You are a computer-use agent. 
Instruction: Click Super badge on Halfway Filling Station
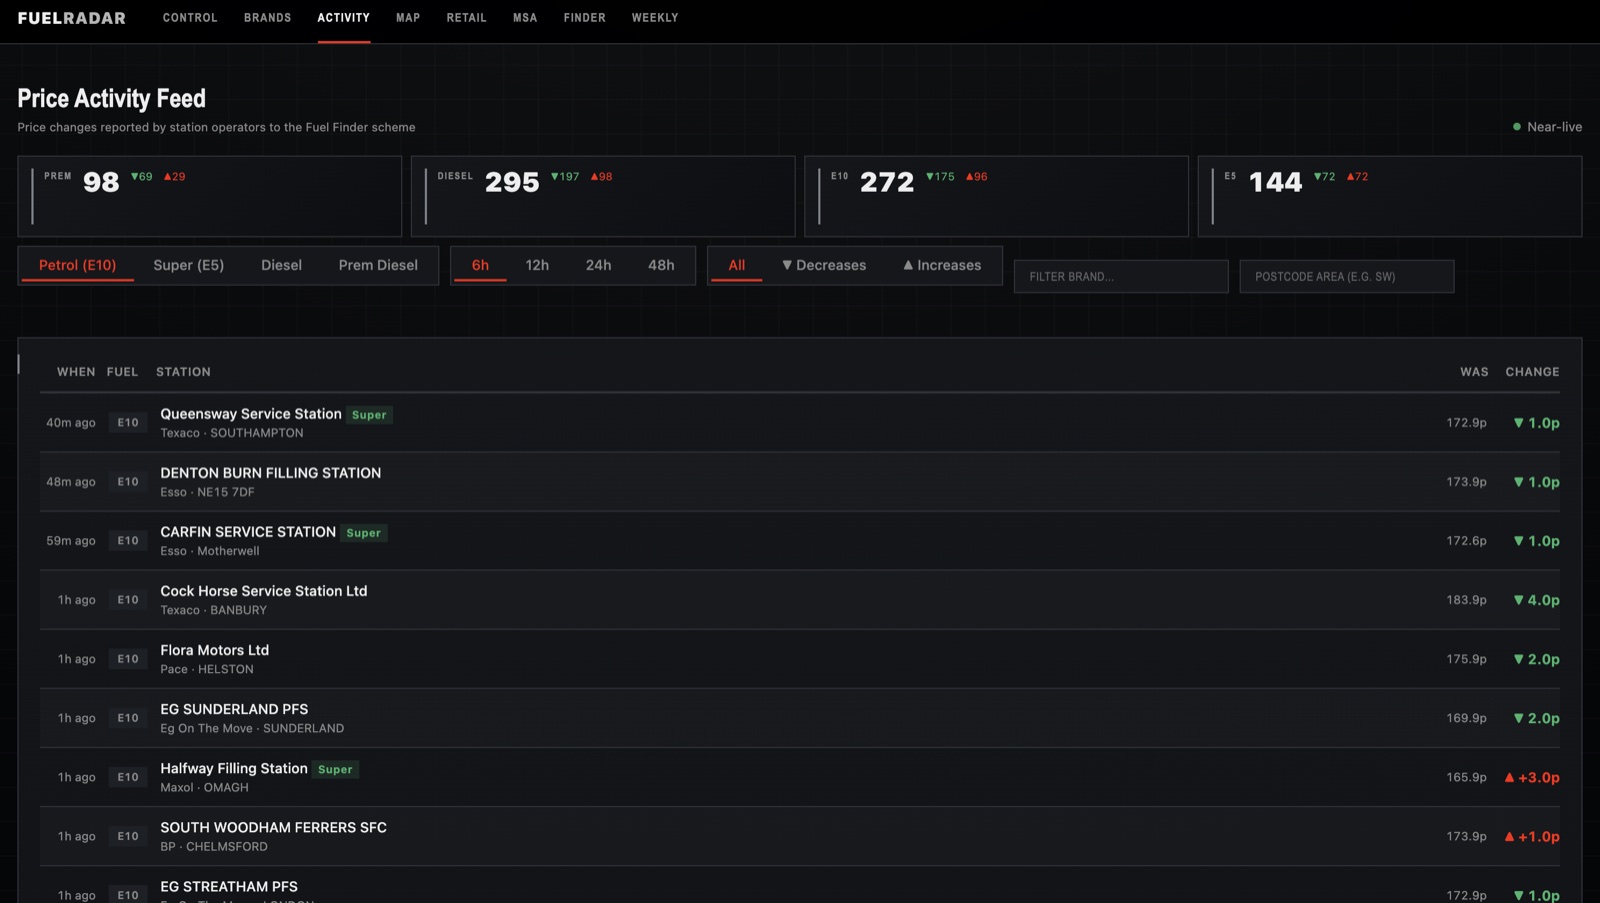[x=335, y=770]
